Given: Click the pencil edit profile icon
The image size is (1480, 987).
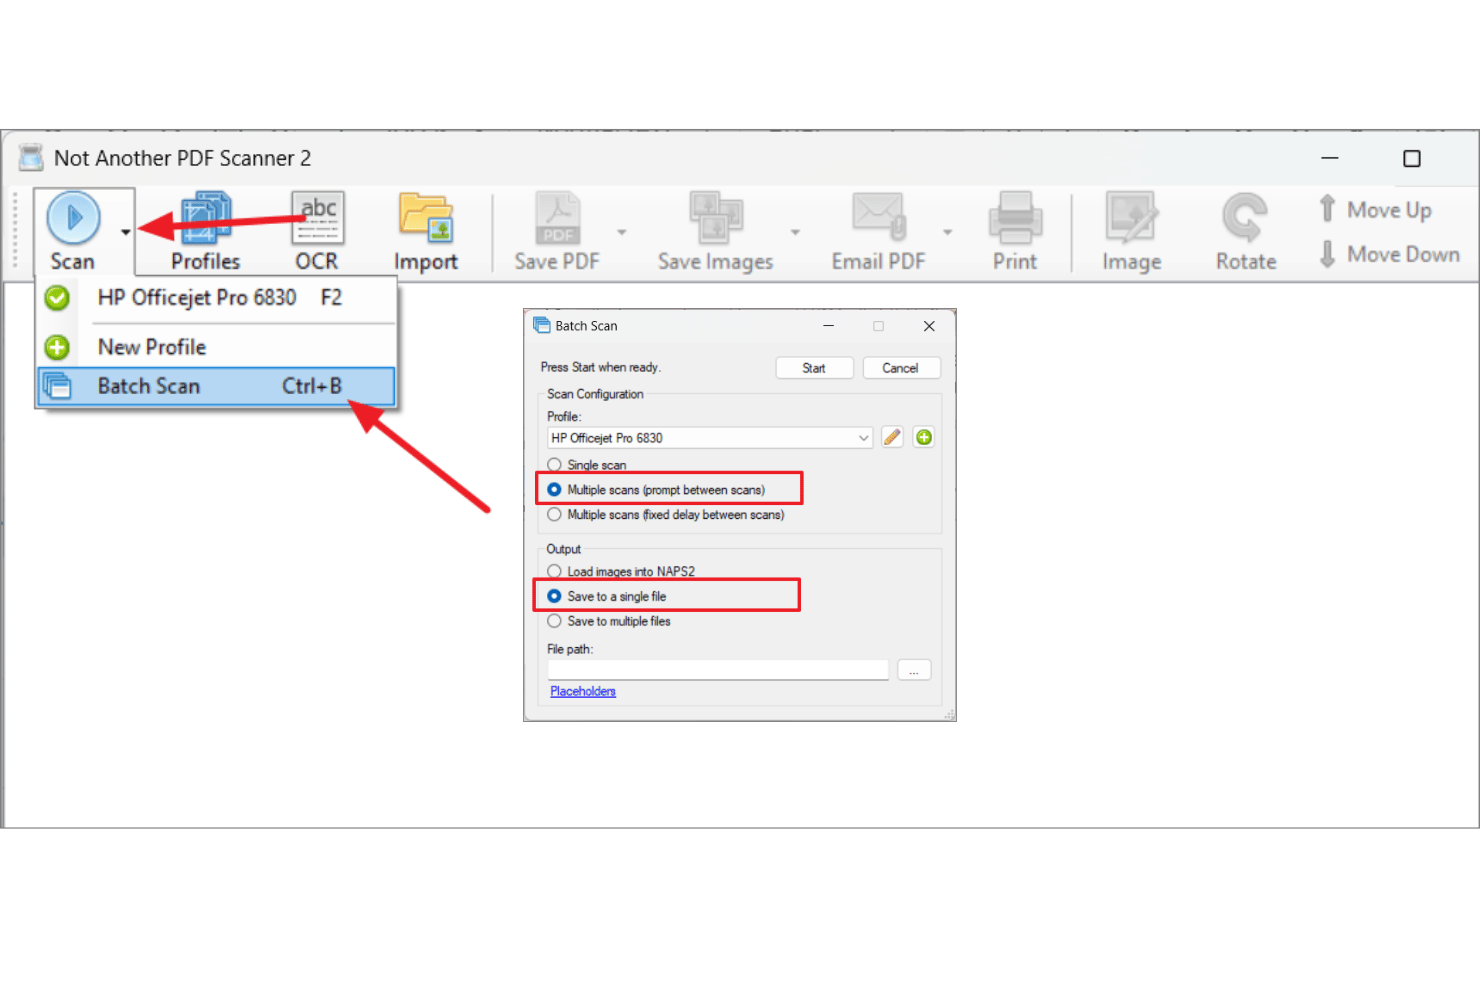Looking at the screenshot, I should click(x=893, y=437).
